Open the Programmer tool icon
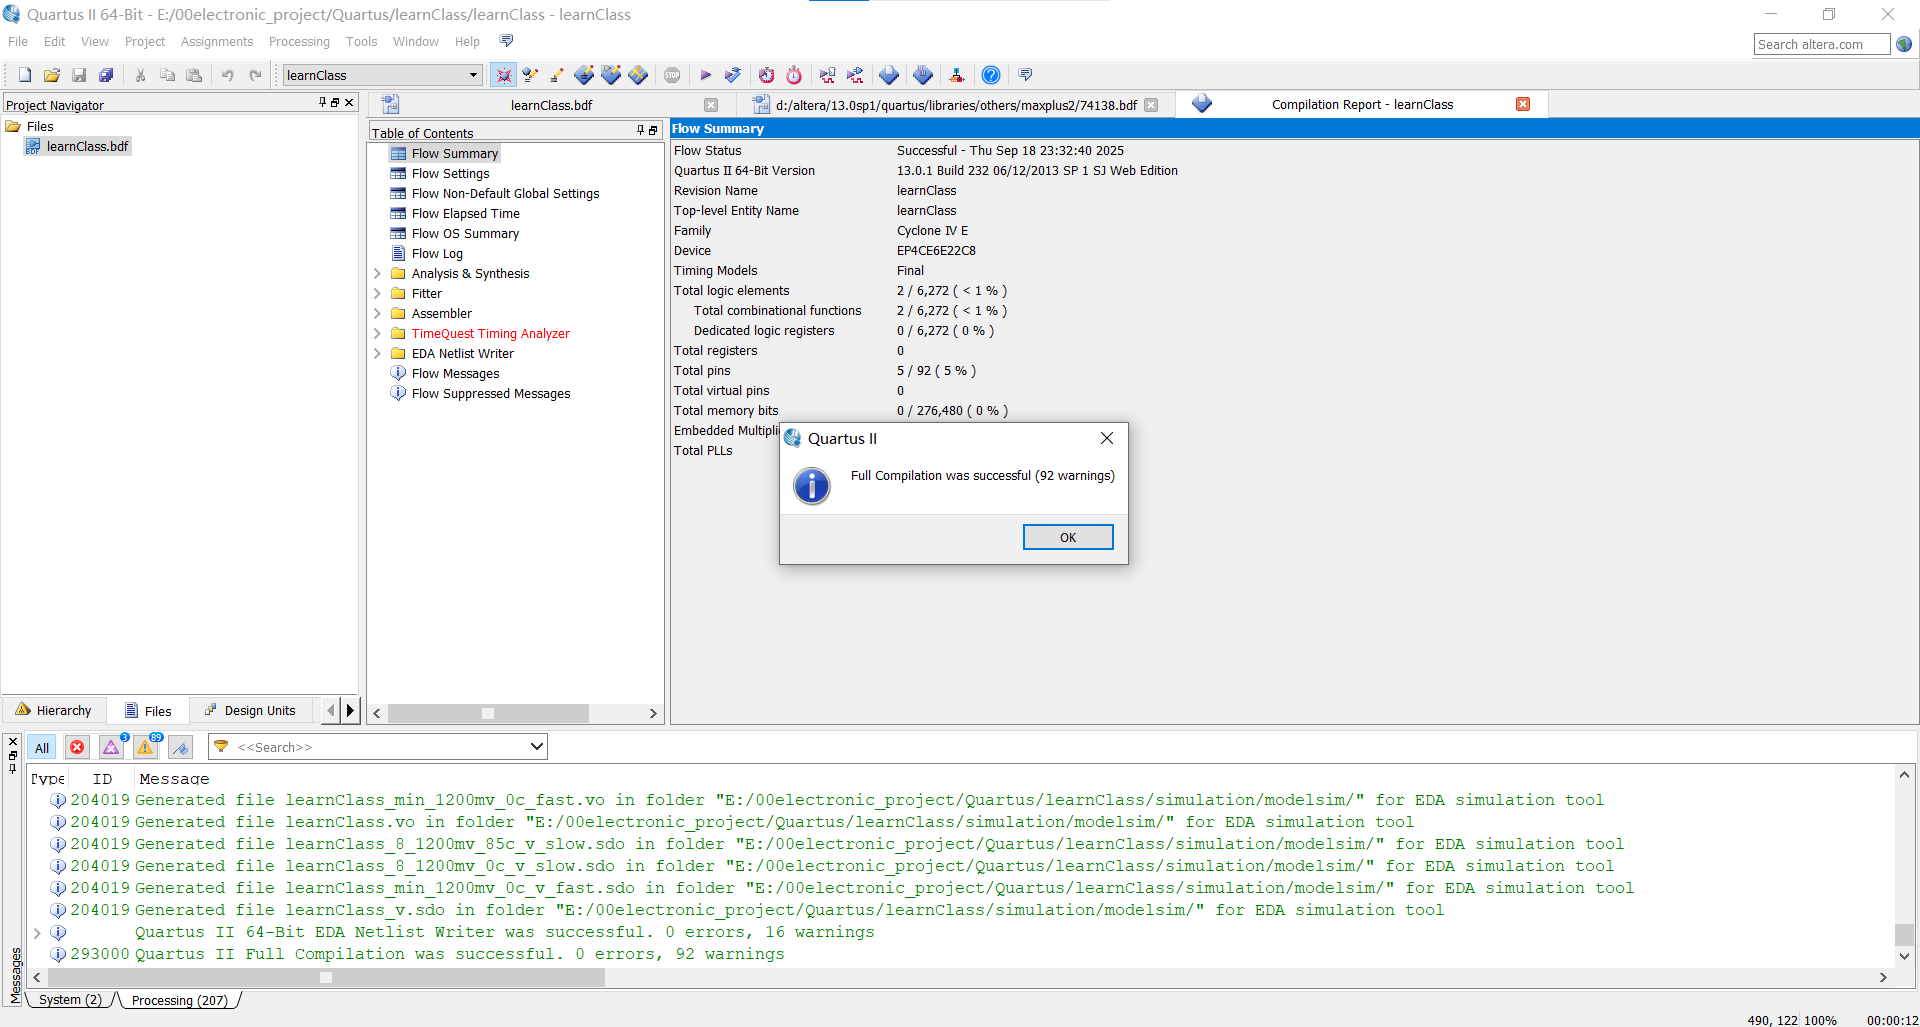The image size is (1920, 1027). (x=956, y=75)
